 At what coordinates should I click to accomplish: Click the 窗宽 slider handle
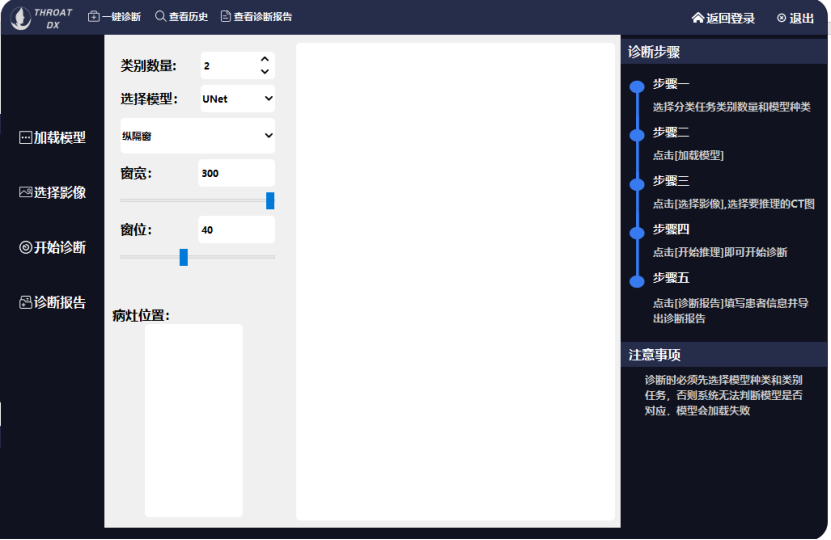coord(270,201)
